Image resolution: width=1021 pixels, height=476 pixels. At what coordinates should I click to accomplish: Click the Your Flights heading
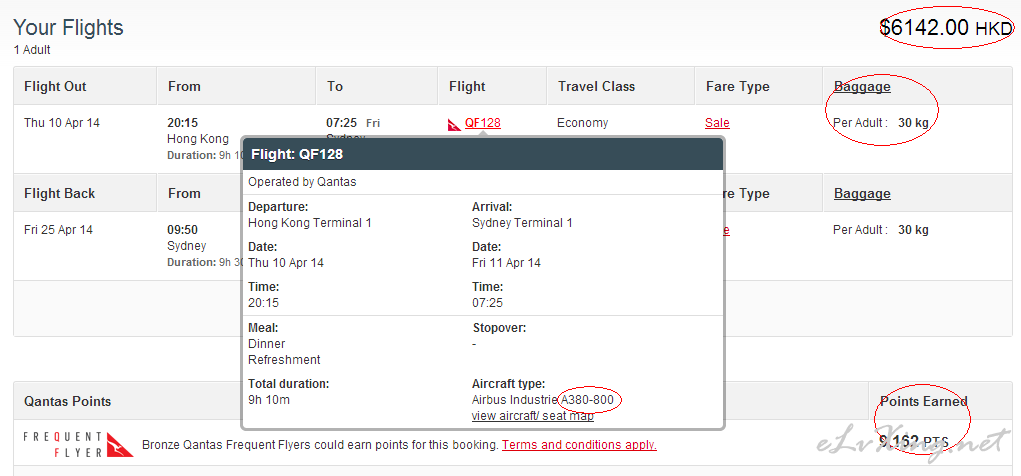[68, 27]
